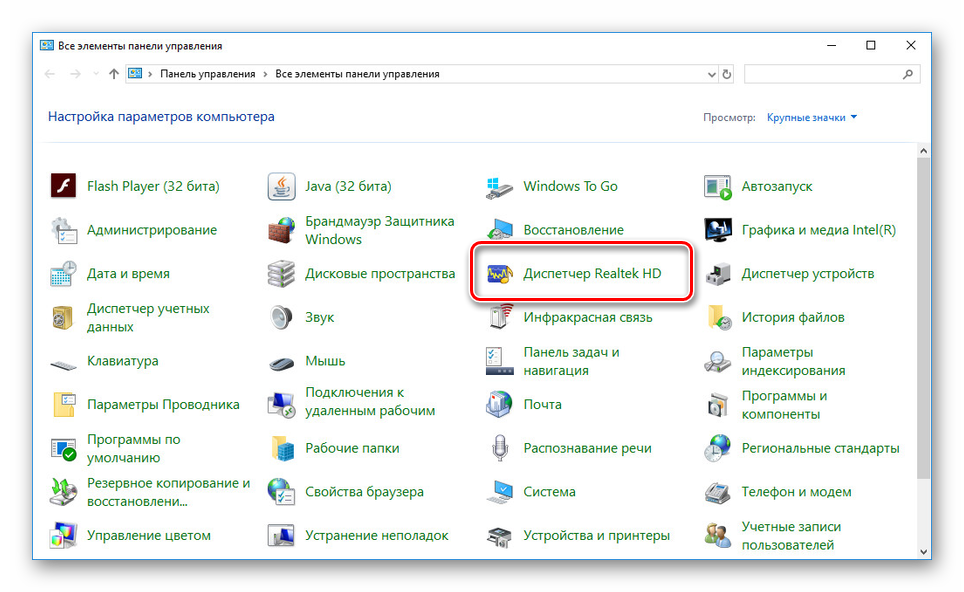Go up one level with the Up arrow

click(114, 74)
